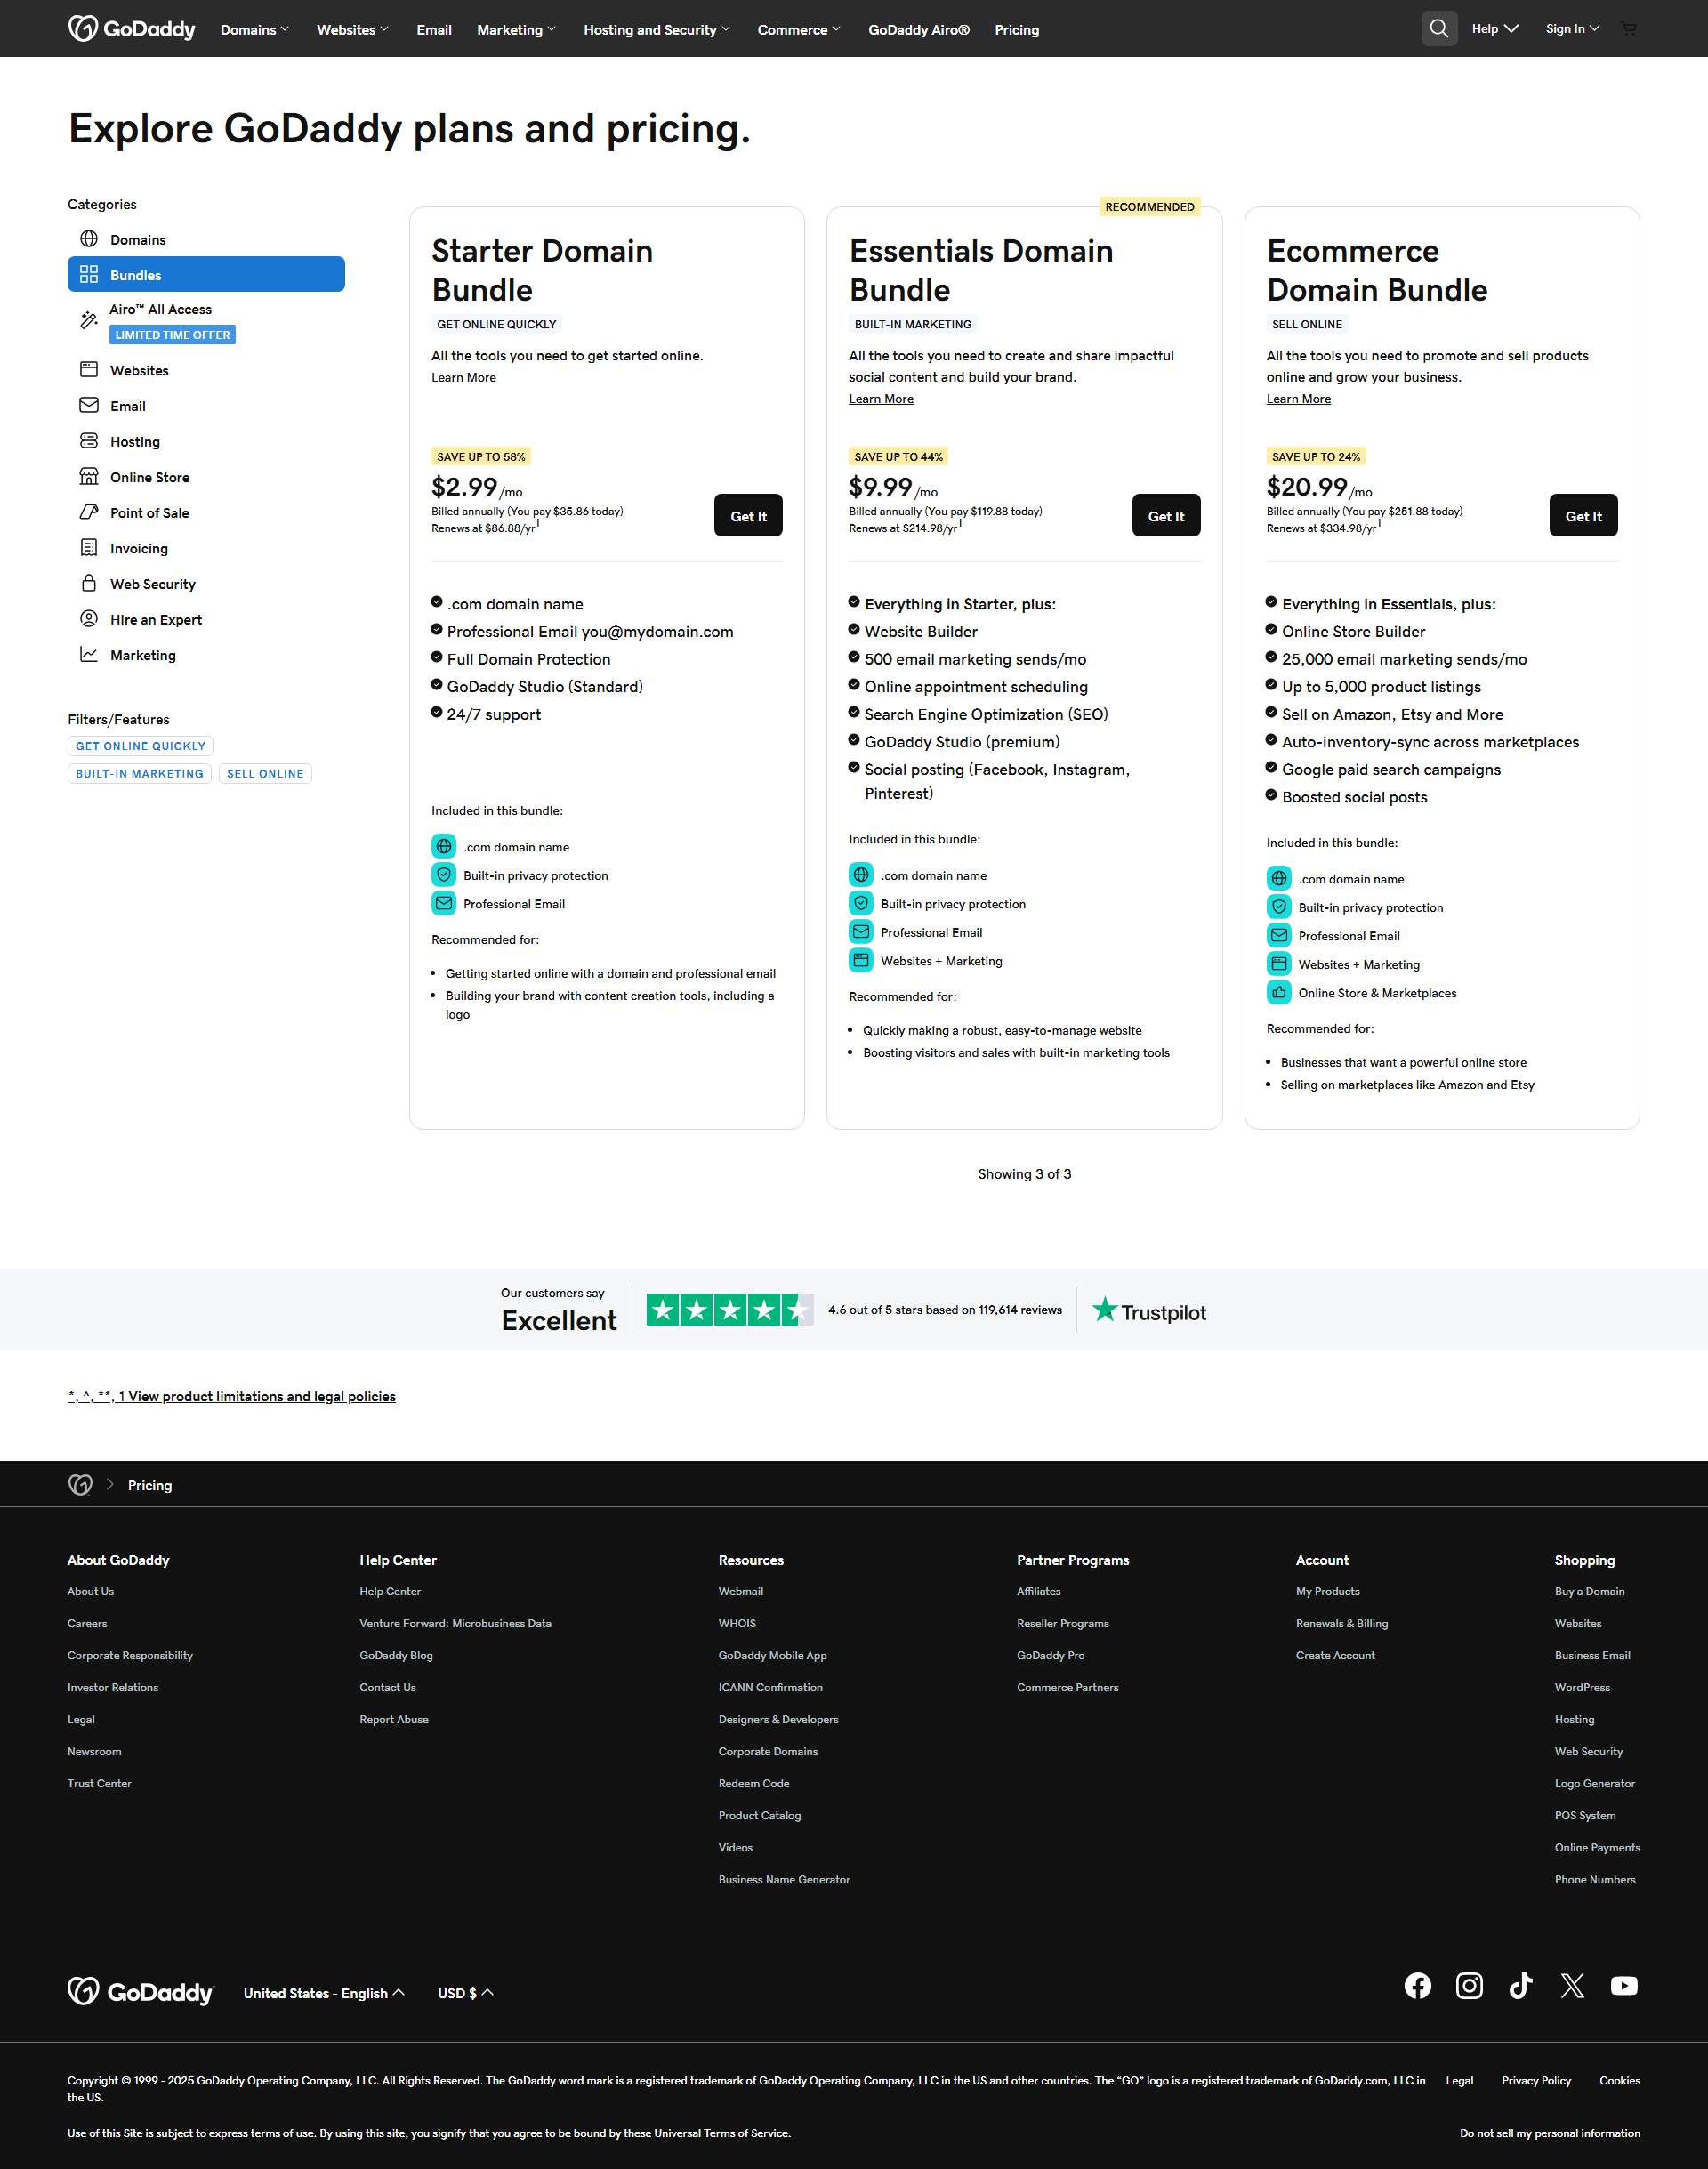Image resolution: width=1708 pixels, height=2169 pixels.
Task: Click Get It for Starter Domain Bundle
Action: [x=748, y=515]
